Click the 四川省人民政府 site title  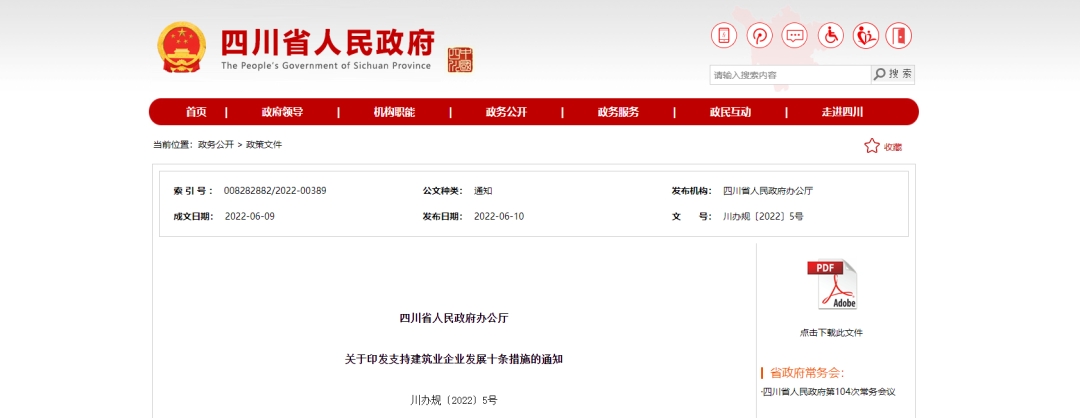pos(328,43)
